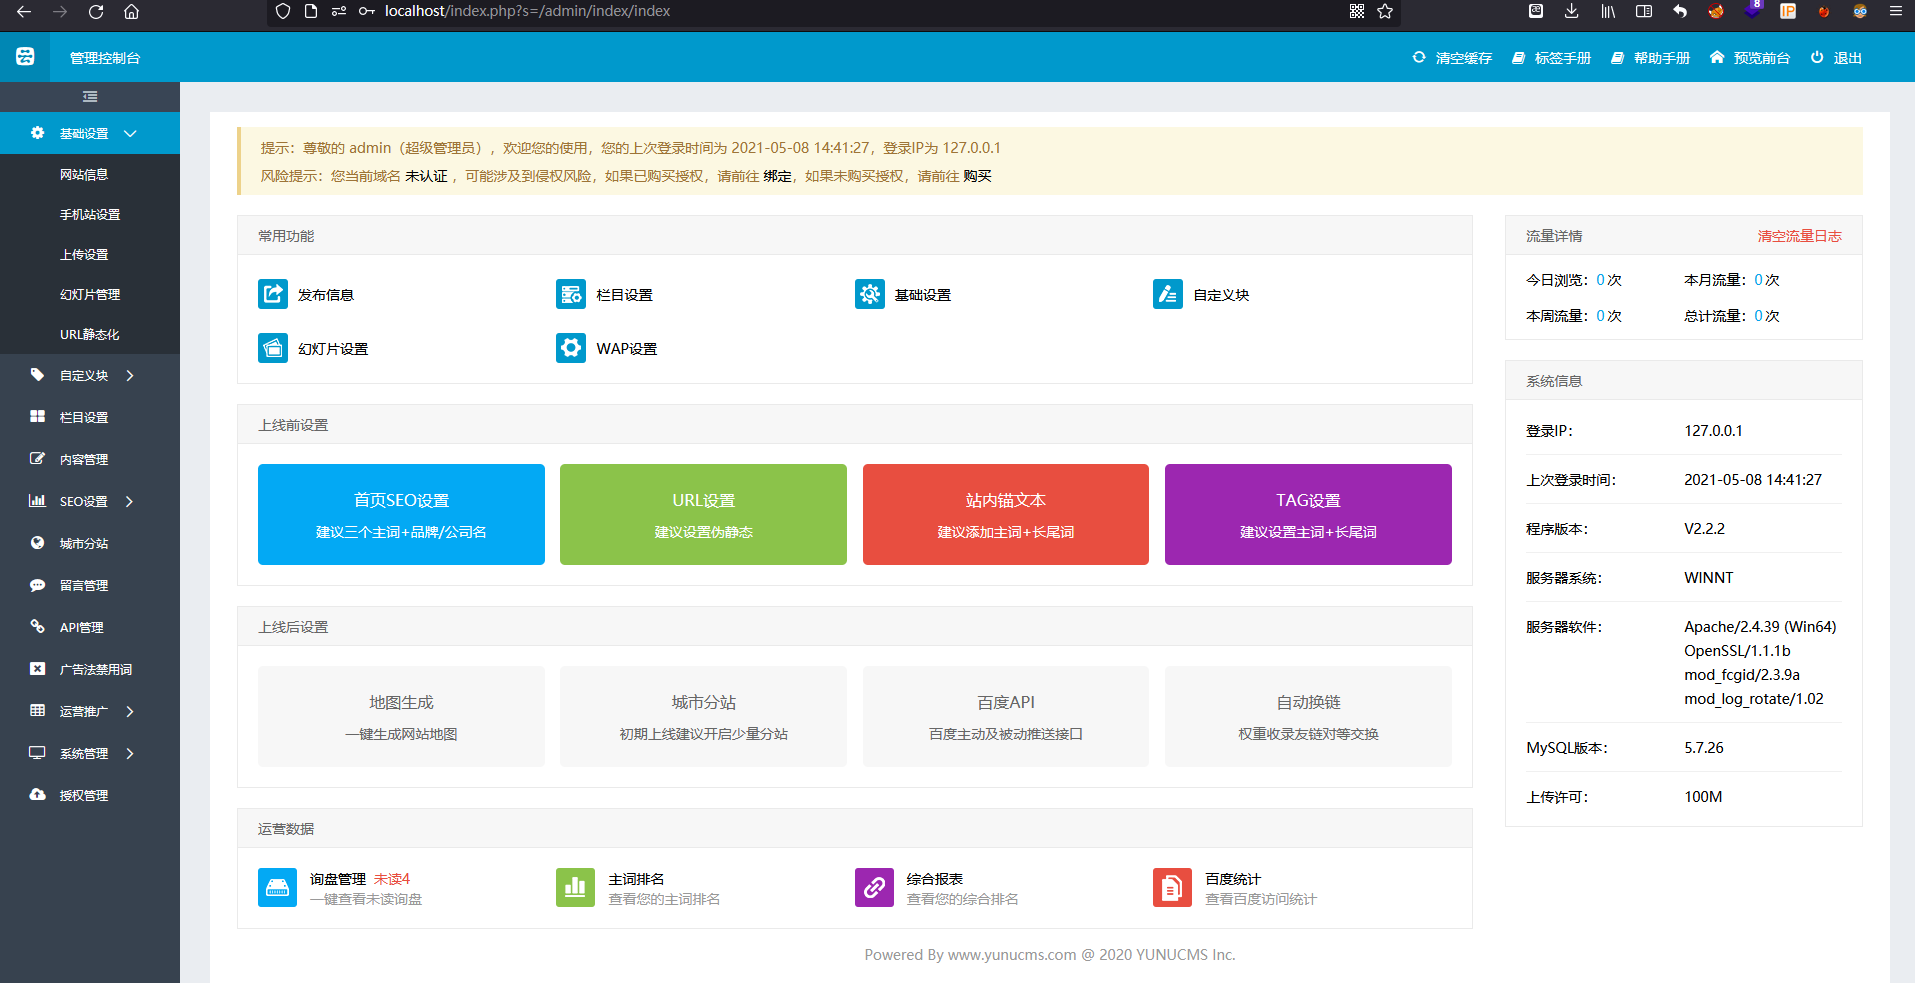
Task: Click the 主词排名 chart icon
Action: pos(575,887)
